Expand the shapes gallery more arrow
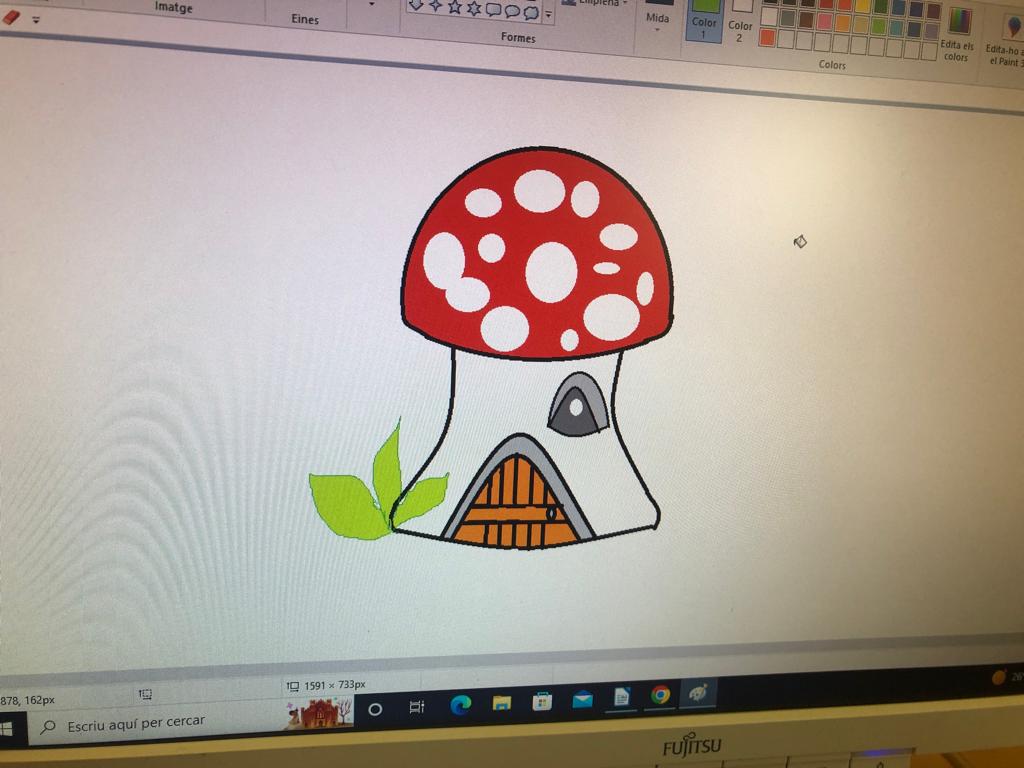Viewport: 1024px width, 768px height. (x=548, y=14)
